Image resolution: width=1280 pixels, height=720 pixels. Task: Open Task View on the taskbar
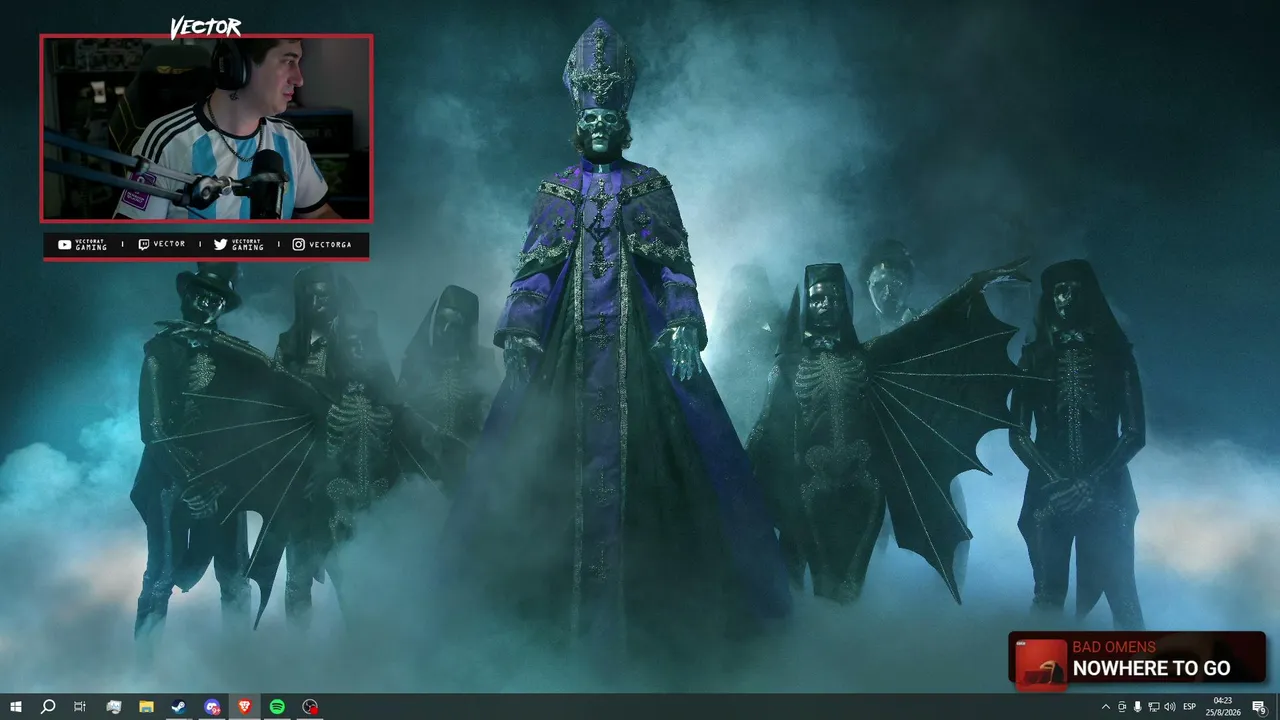pos(80,707)
